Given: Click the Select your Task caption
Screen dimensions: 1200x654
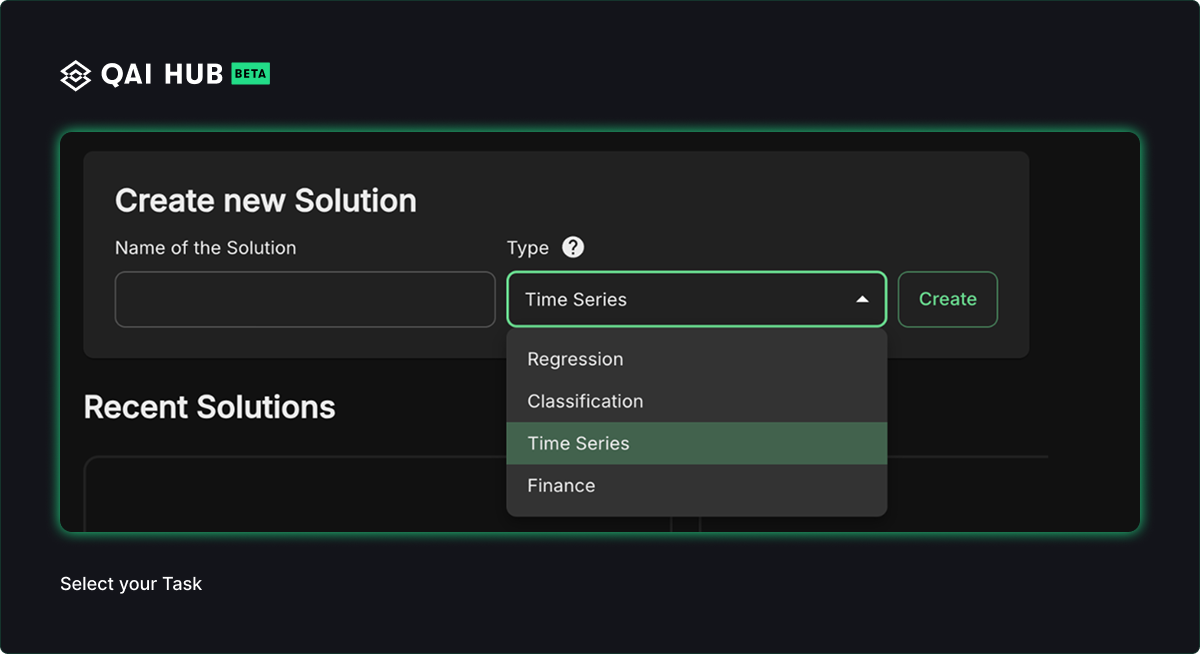Looking at the screenshot, I should pos(131,584).
